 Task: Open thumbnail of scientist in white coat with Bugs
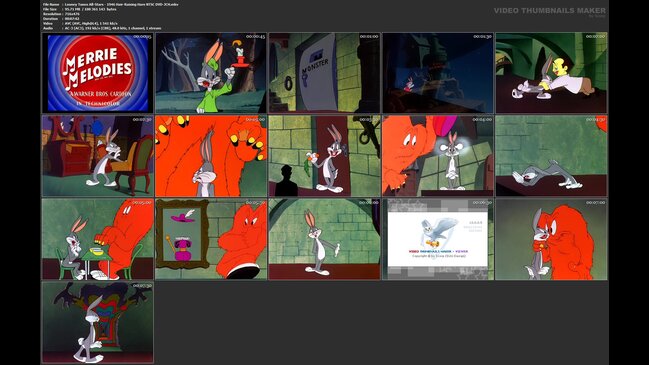[x=551, y=73]
